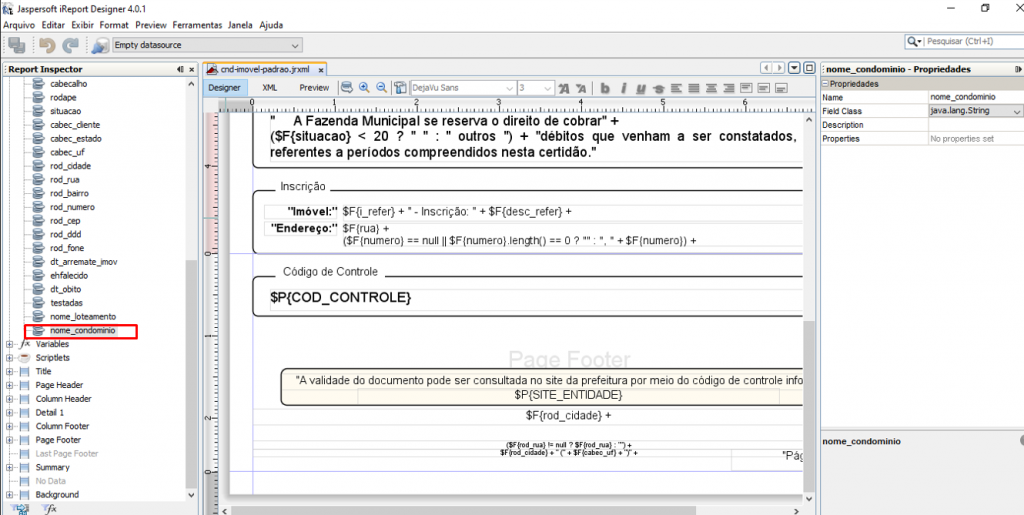
Task: Align text to top
Action: (x=746, y=88)
